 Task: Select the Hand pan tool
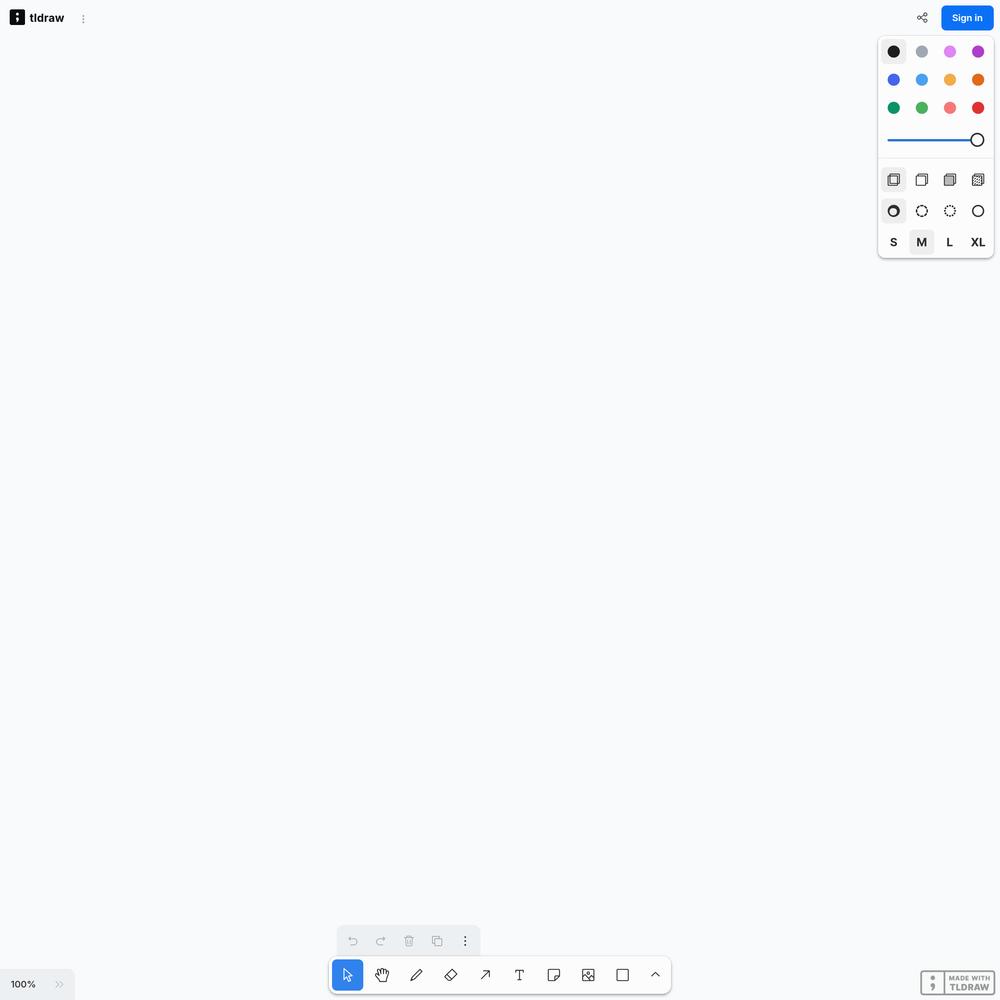coord(382,974)
